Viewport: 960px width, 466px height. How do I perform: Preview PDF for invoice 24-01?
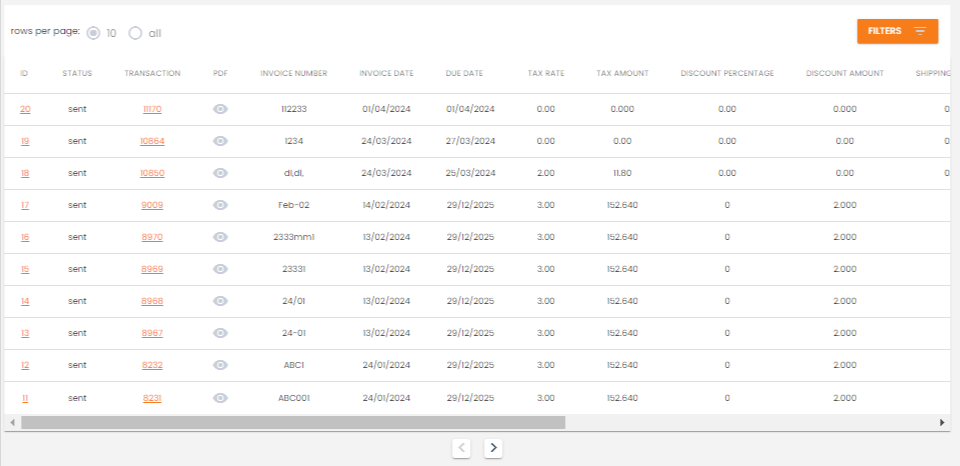click(220, 333)
